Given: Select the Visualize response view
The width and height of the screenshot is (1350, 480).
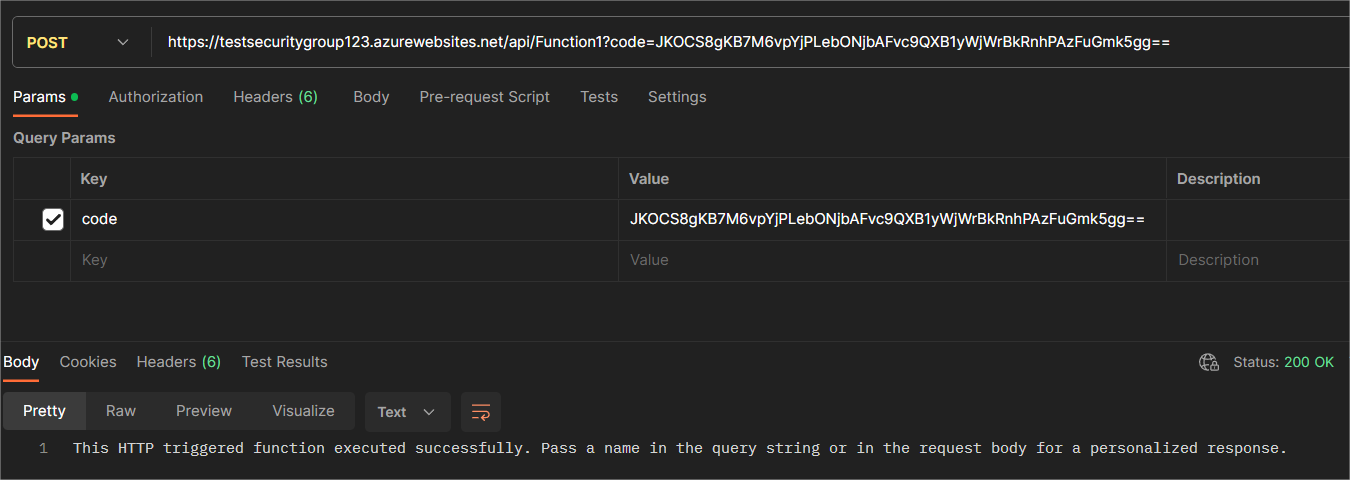Looking at the screenshot, I should point(303,411).
